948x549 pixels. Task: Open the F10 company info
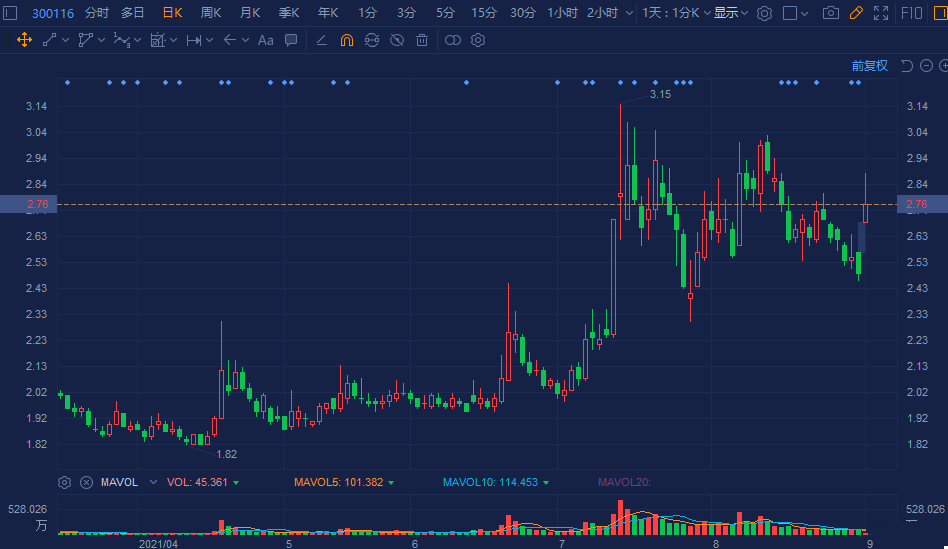[912, 13]
